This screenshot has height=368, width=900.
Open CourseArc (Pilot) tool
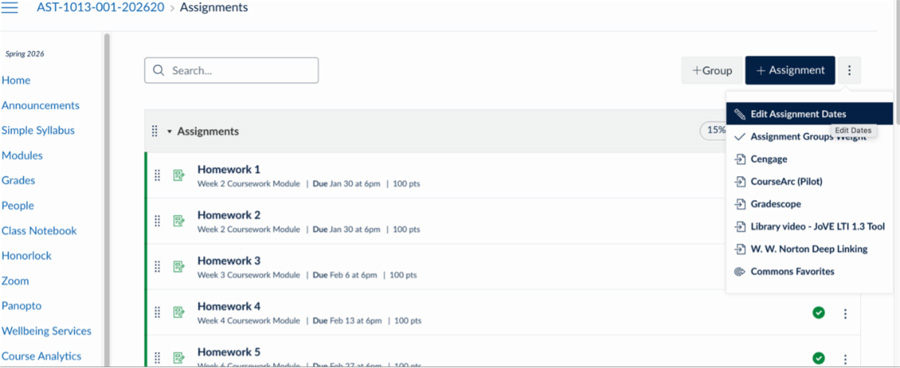(x=809, y=181)
